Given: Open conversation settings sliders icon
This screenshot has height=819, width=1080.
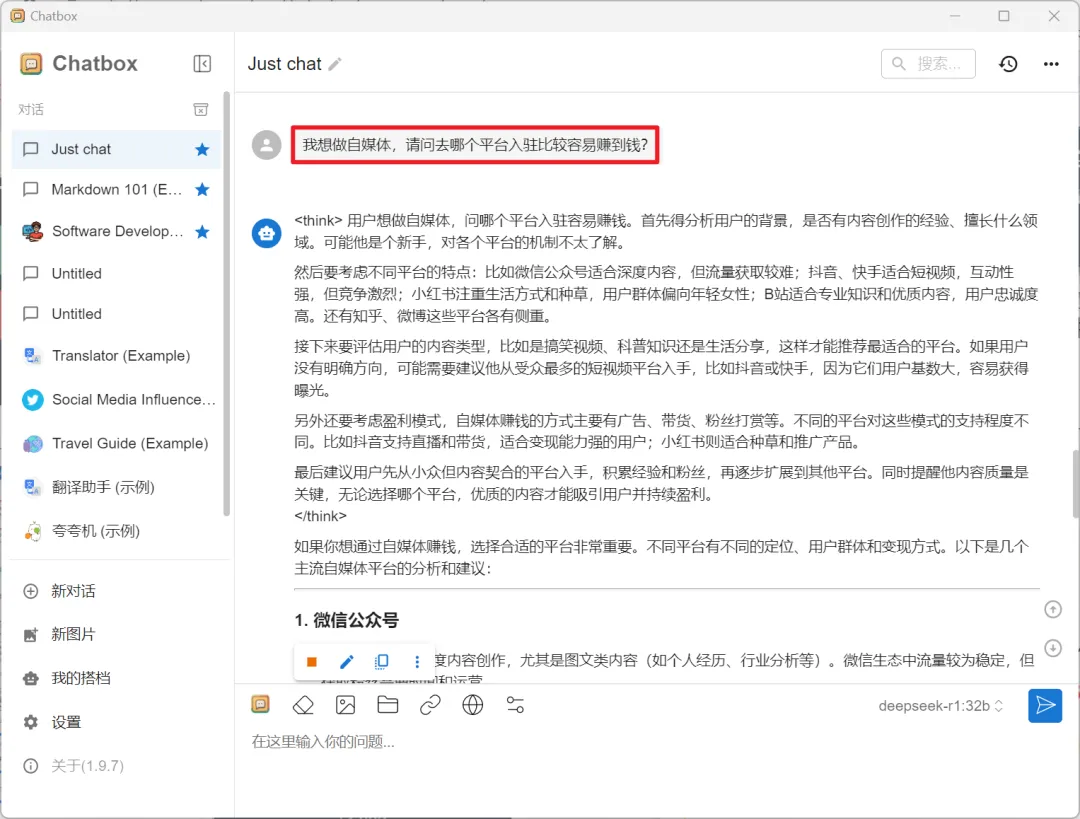Looking at the screenshot, I should pos(515,705).
